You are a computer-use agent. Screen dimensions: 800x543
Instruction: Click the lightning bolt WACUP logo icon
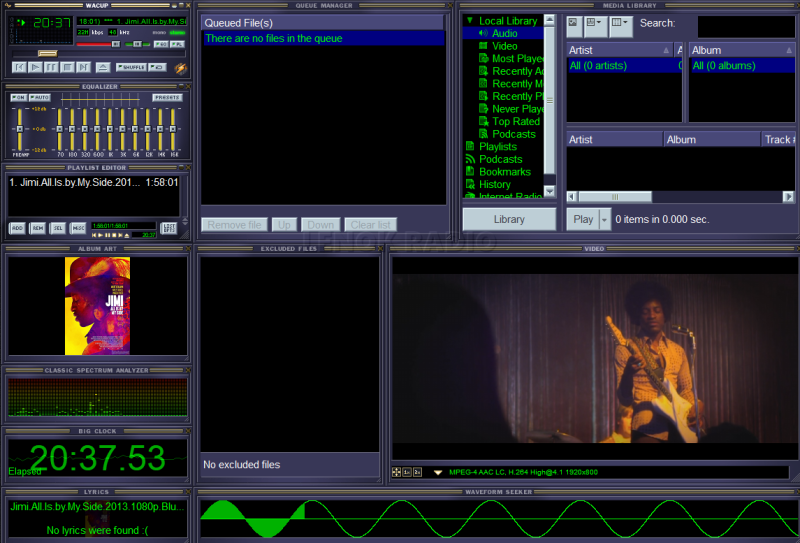tap(181, 67)
